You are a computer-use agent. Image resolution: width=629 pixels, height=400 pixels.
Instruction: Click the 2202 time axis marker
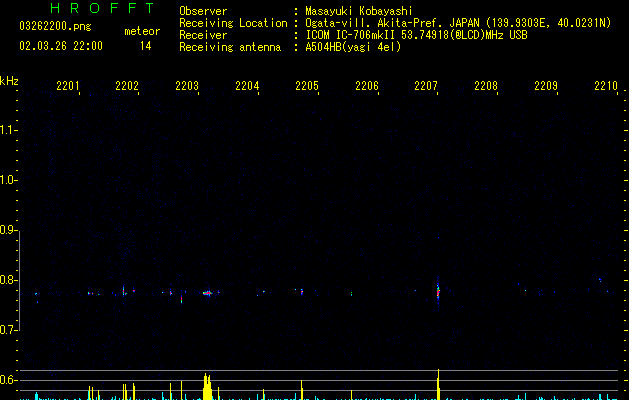click(x=127, y=86)
